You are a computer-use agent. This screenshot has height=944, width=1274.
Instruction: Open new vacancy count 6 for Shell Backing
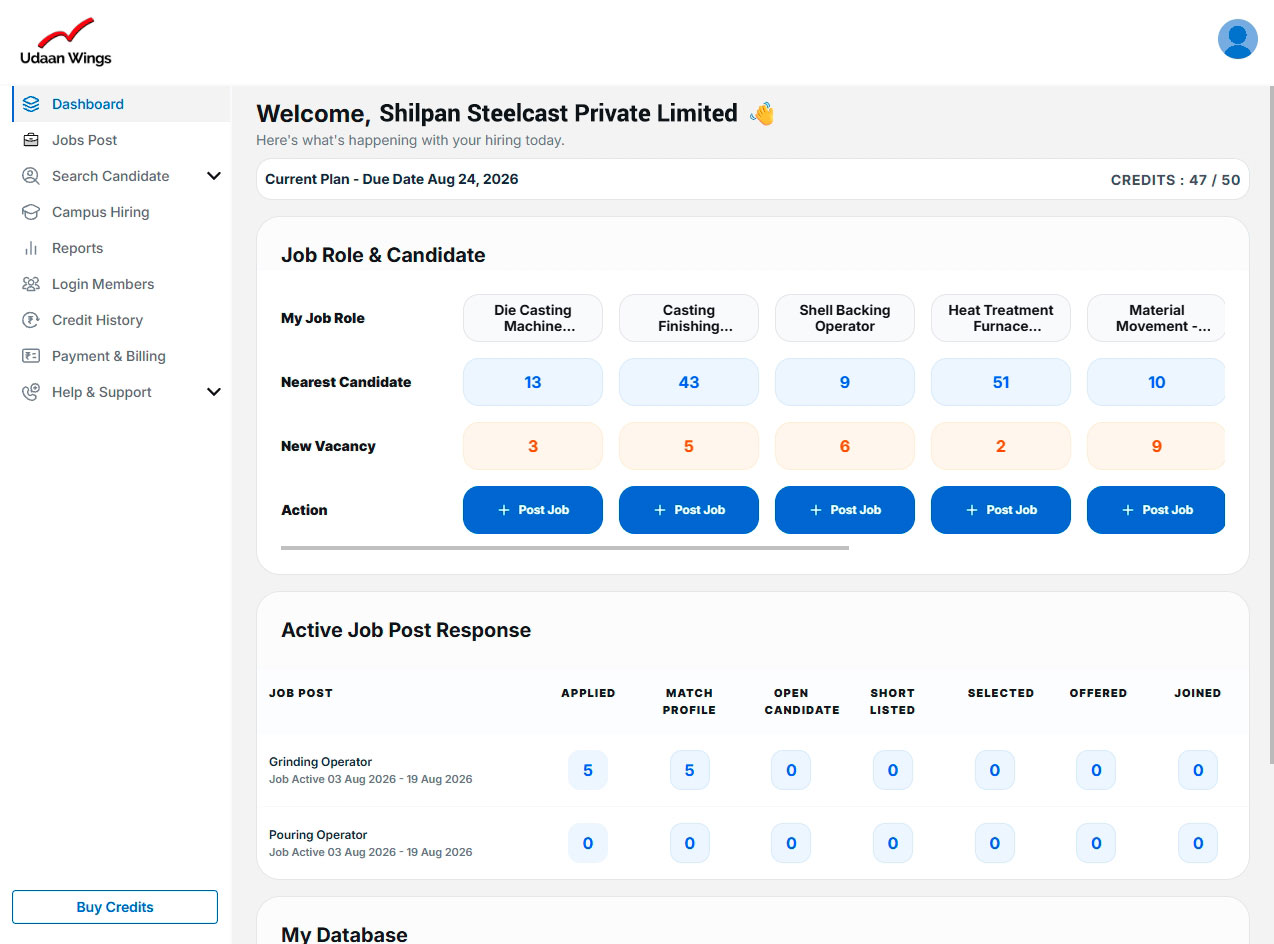coord(845,446)
